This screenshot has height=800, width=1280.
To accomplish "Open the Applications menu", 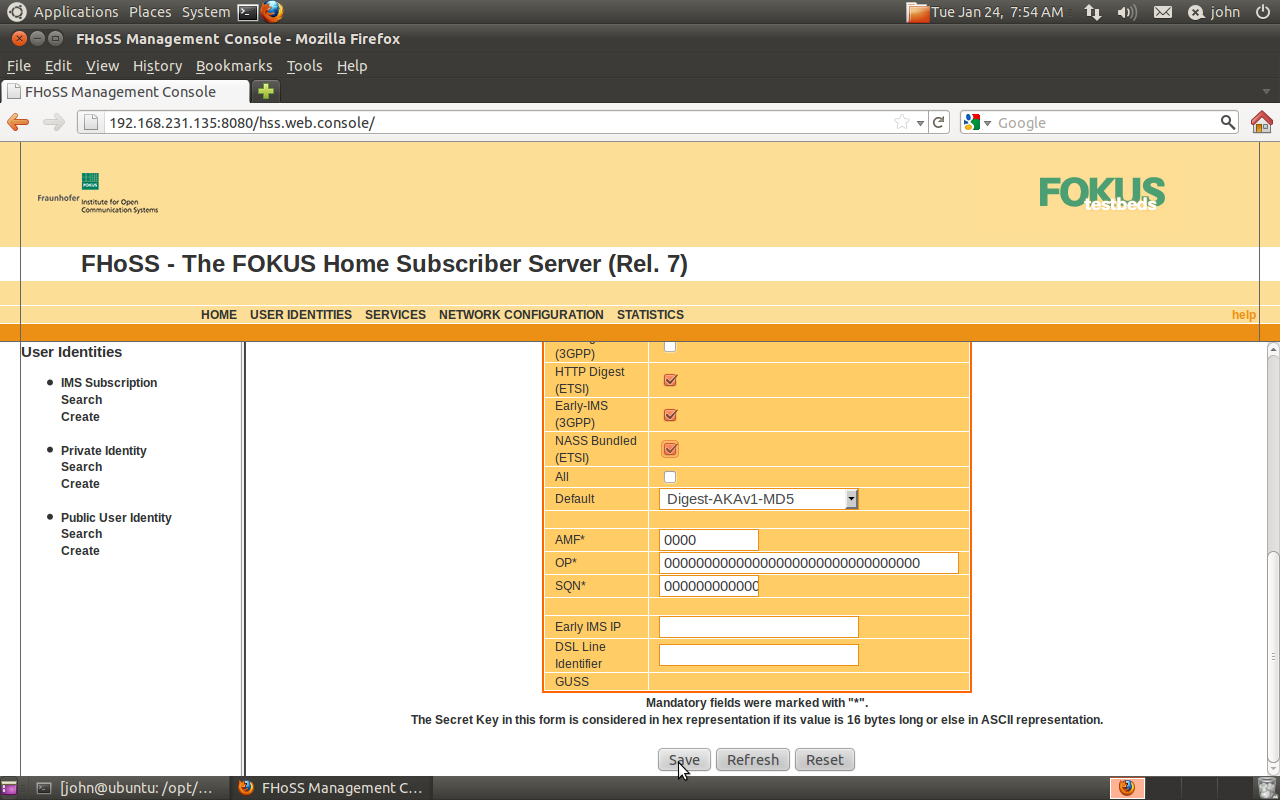I will pyautogui.click(x=76, y=12).
